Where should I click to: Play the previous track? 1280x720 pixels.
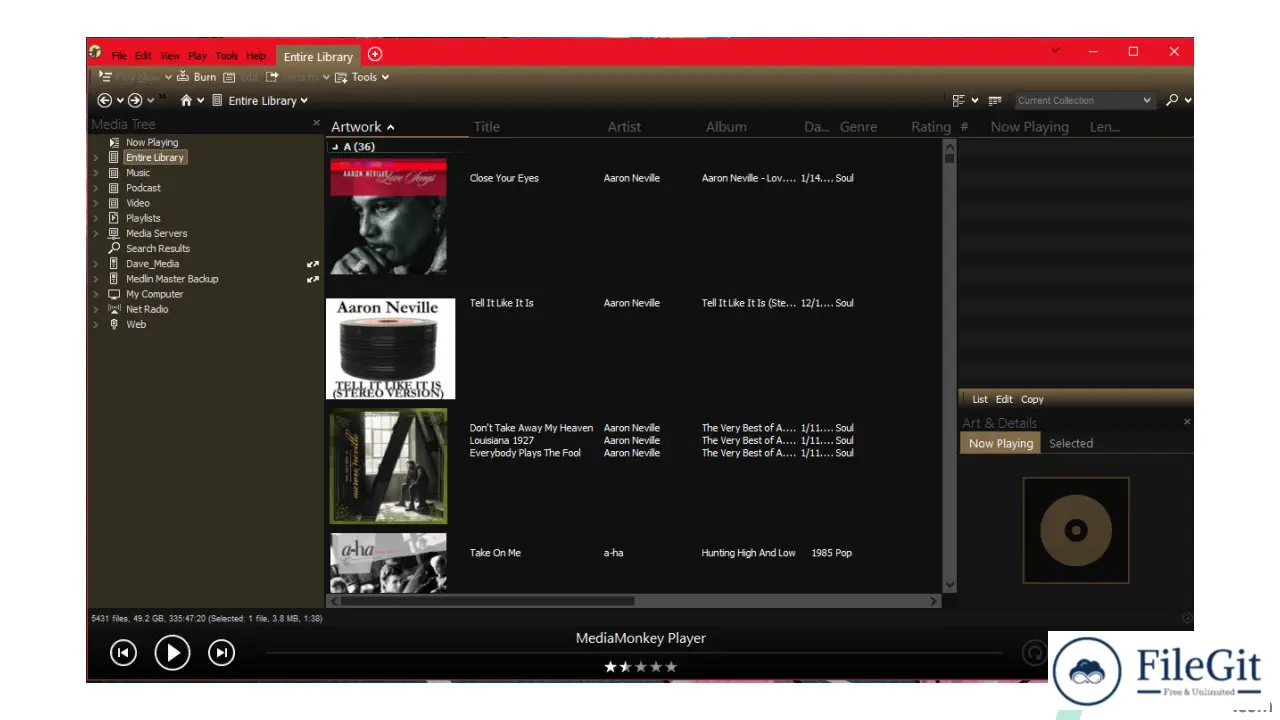pos(123,653)
